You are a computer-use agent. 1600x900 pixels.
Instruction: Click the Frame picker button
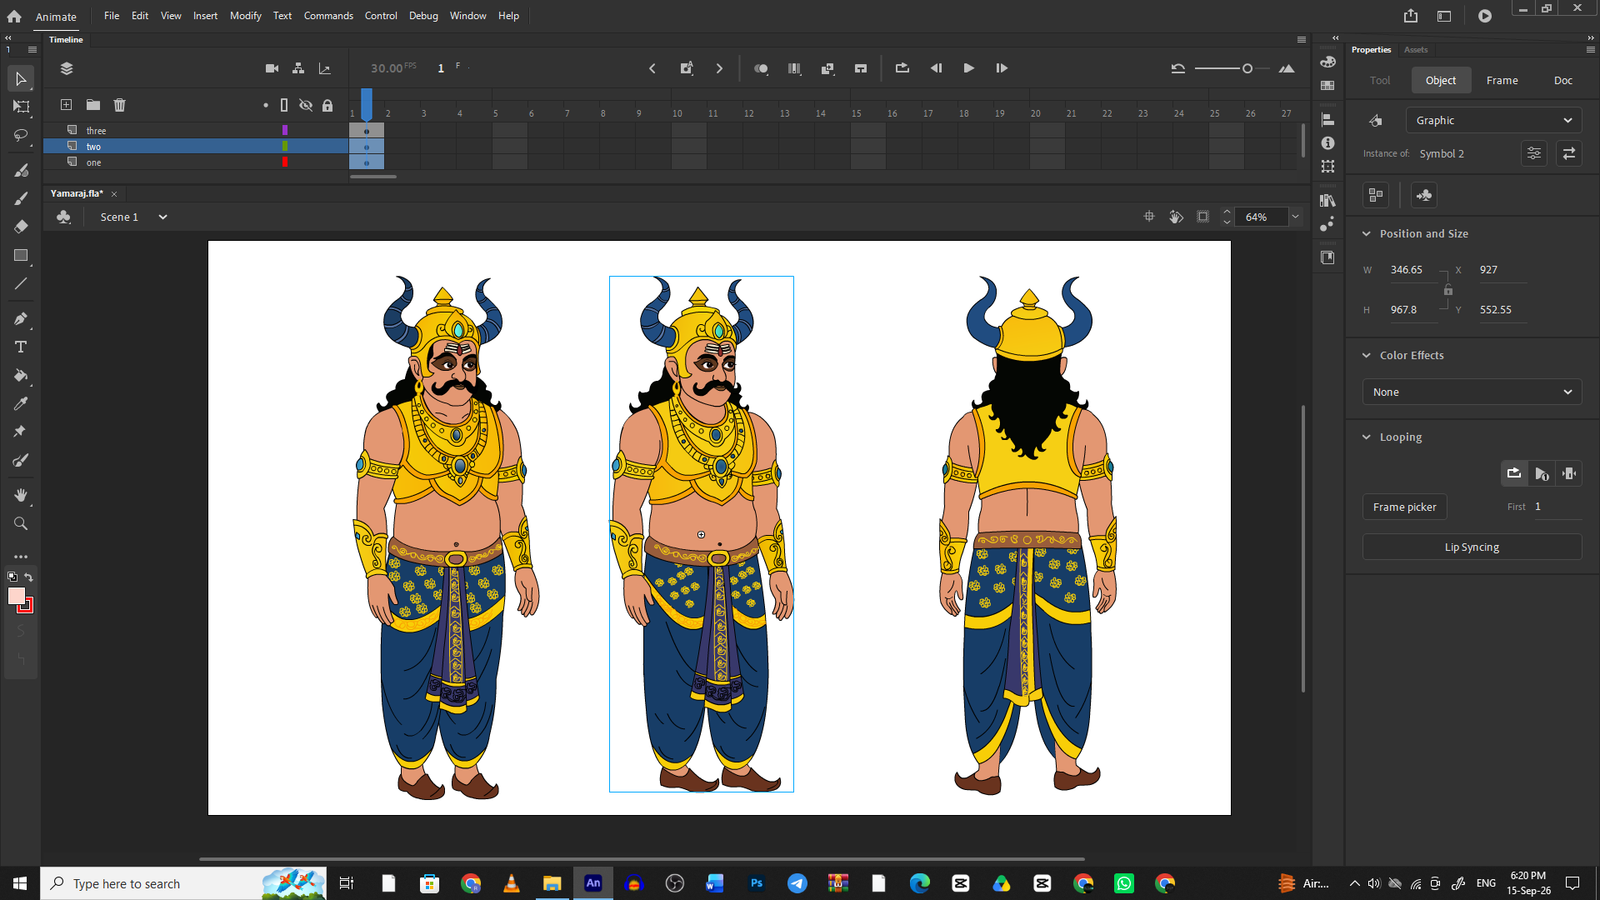pyautogui.click(x=1404, y=507)
